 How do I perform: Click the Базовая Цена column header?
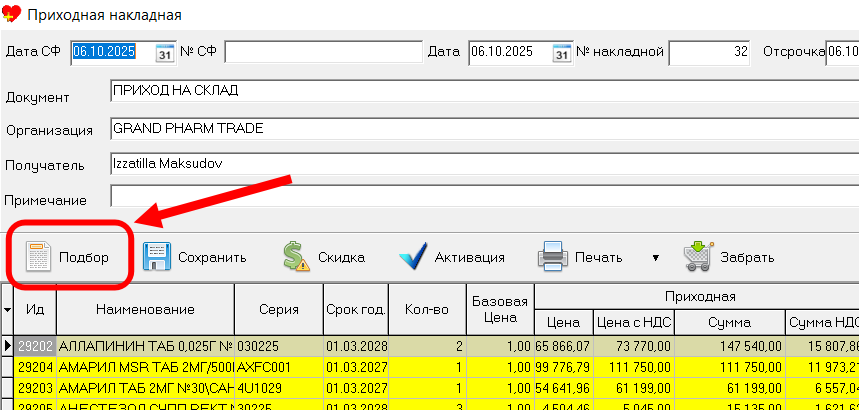pos(500,309)
